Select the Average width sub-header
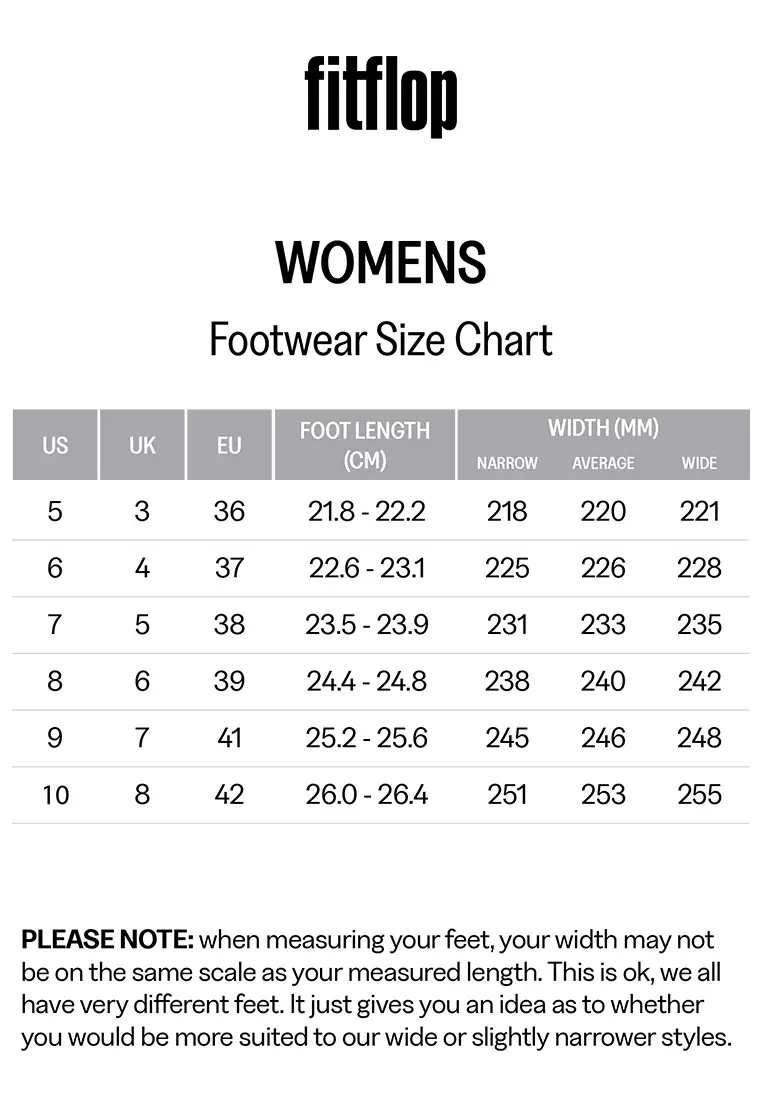Viewport: 762px width, 1100px height. 603,463
